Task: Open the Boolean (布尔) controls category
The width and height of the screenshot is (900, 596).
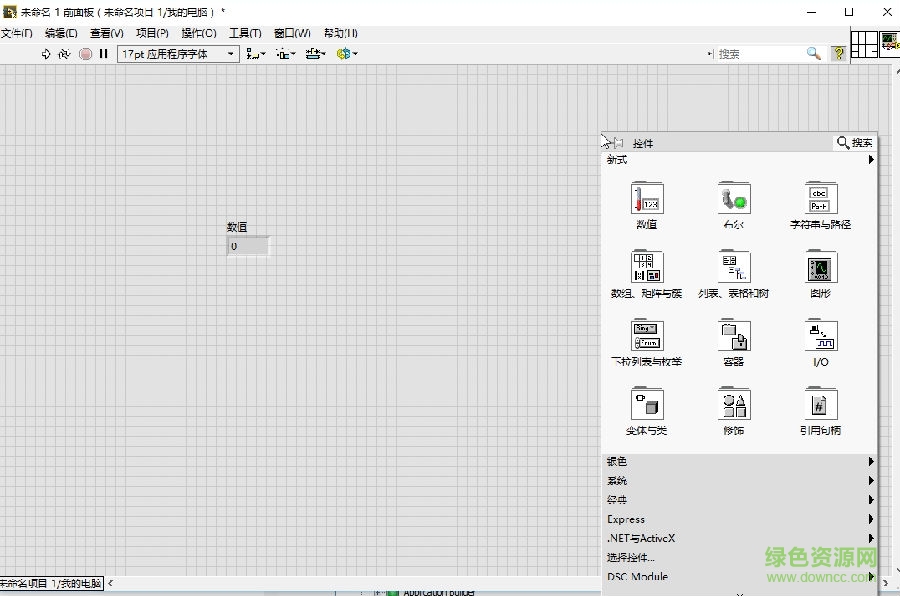Action: [732, 198]
